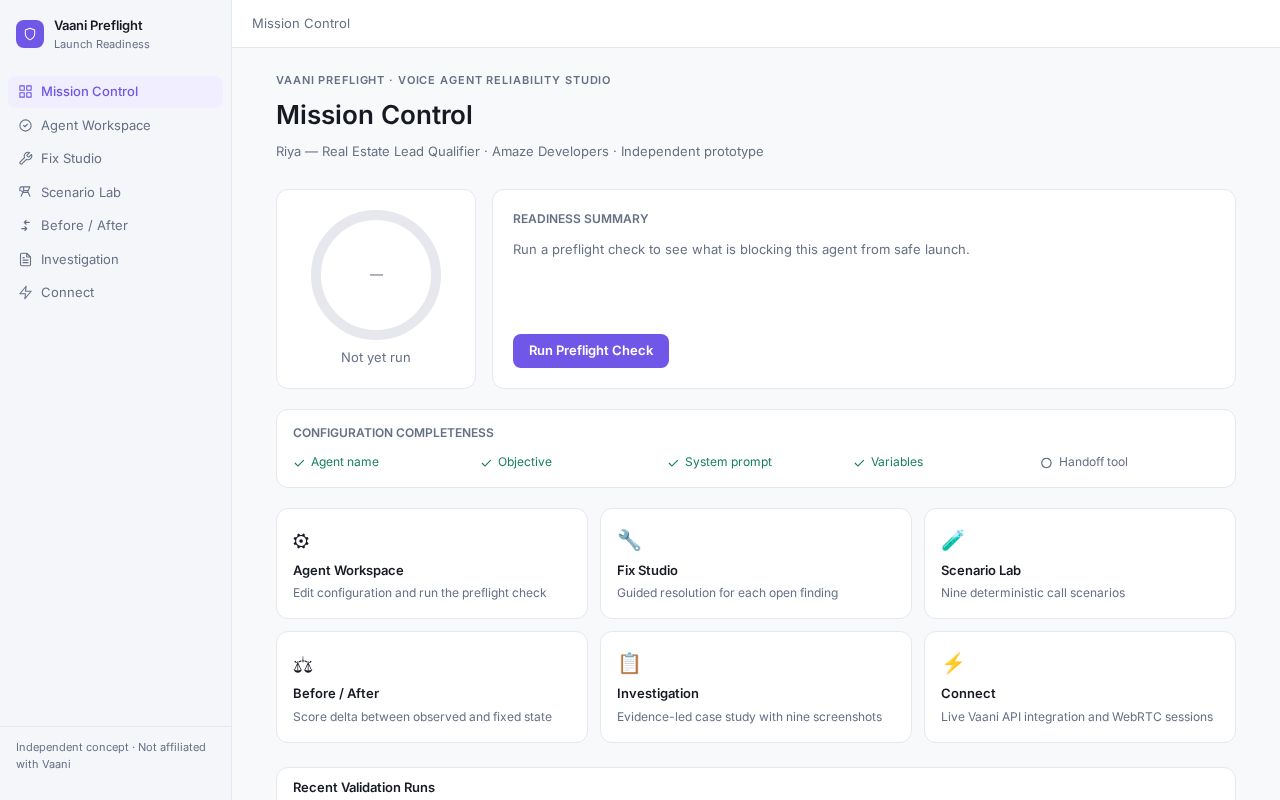
Task: Run the Preflight Check
Action: pyautogui.click(x=591, y=351)
